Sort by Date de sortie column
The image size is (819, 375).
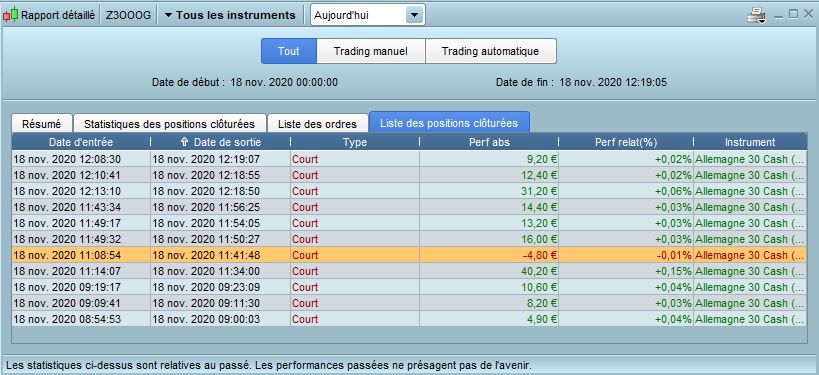click(220, 142)
